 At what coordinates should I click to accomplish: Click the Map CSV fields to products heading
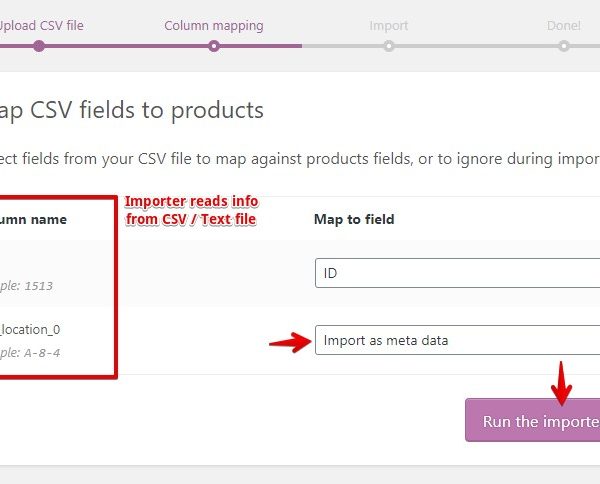[x=132, y=110]
